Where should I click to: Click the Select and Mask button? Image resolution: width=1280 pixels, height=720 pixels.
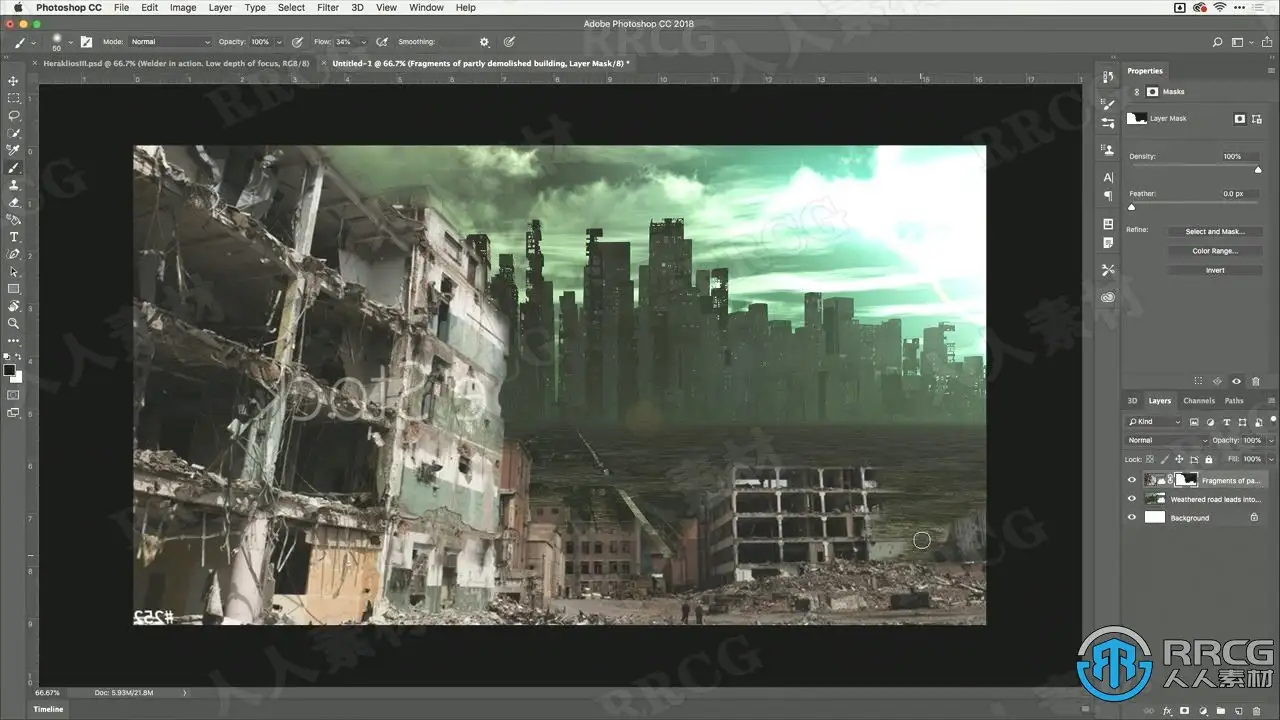(x=1215, y=231)
